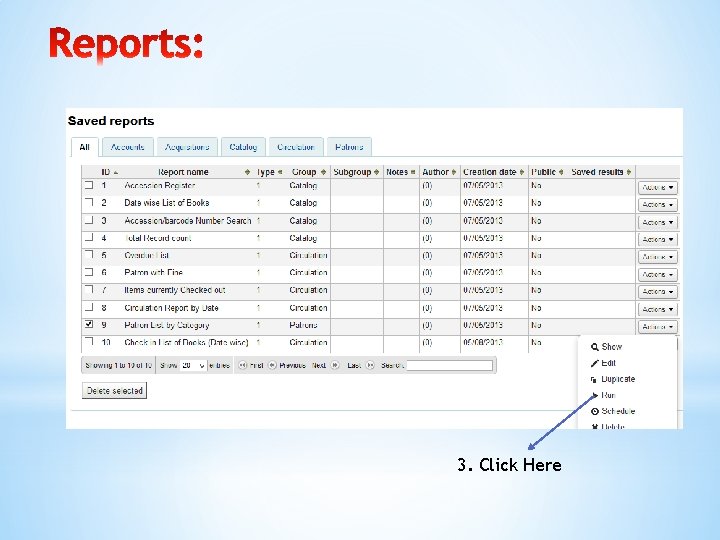The image size is (720, 540).
Task: Click the 'Patrons' group cell
Action: click(303, 325)
